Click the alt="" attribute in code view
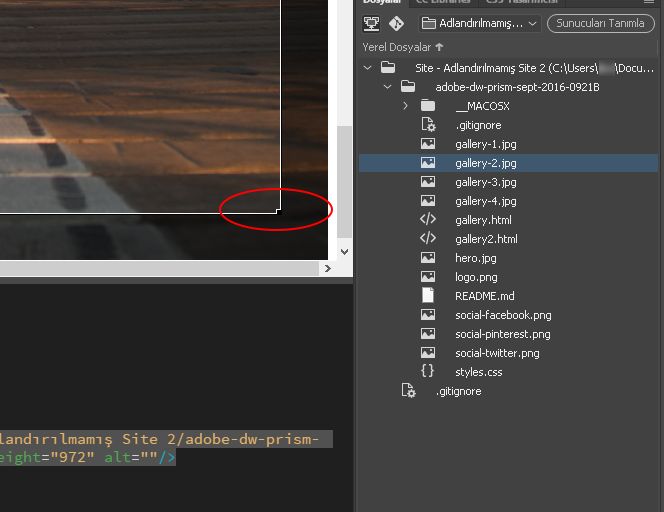 [131, 457]
